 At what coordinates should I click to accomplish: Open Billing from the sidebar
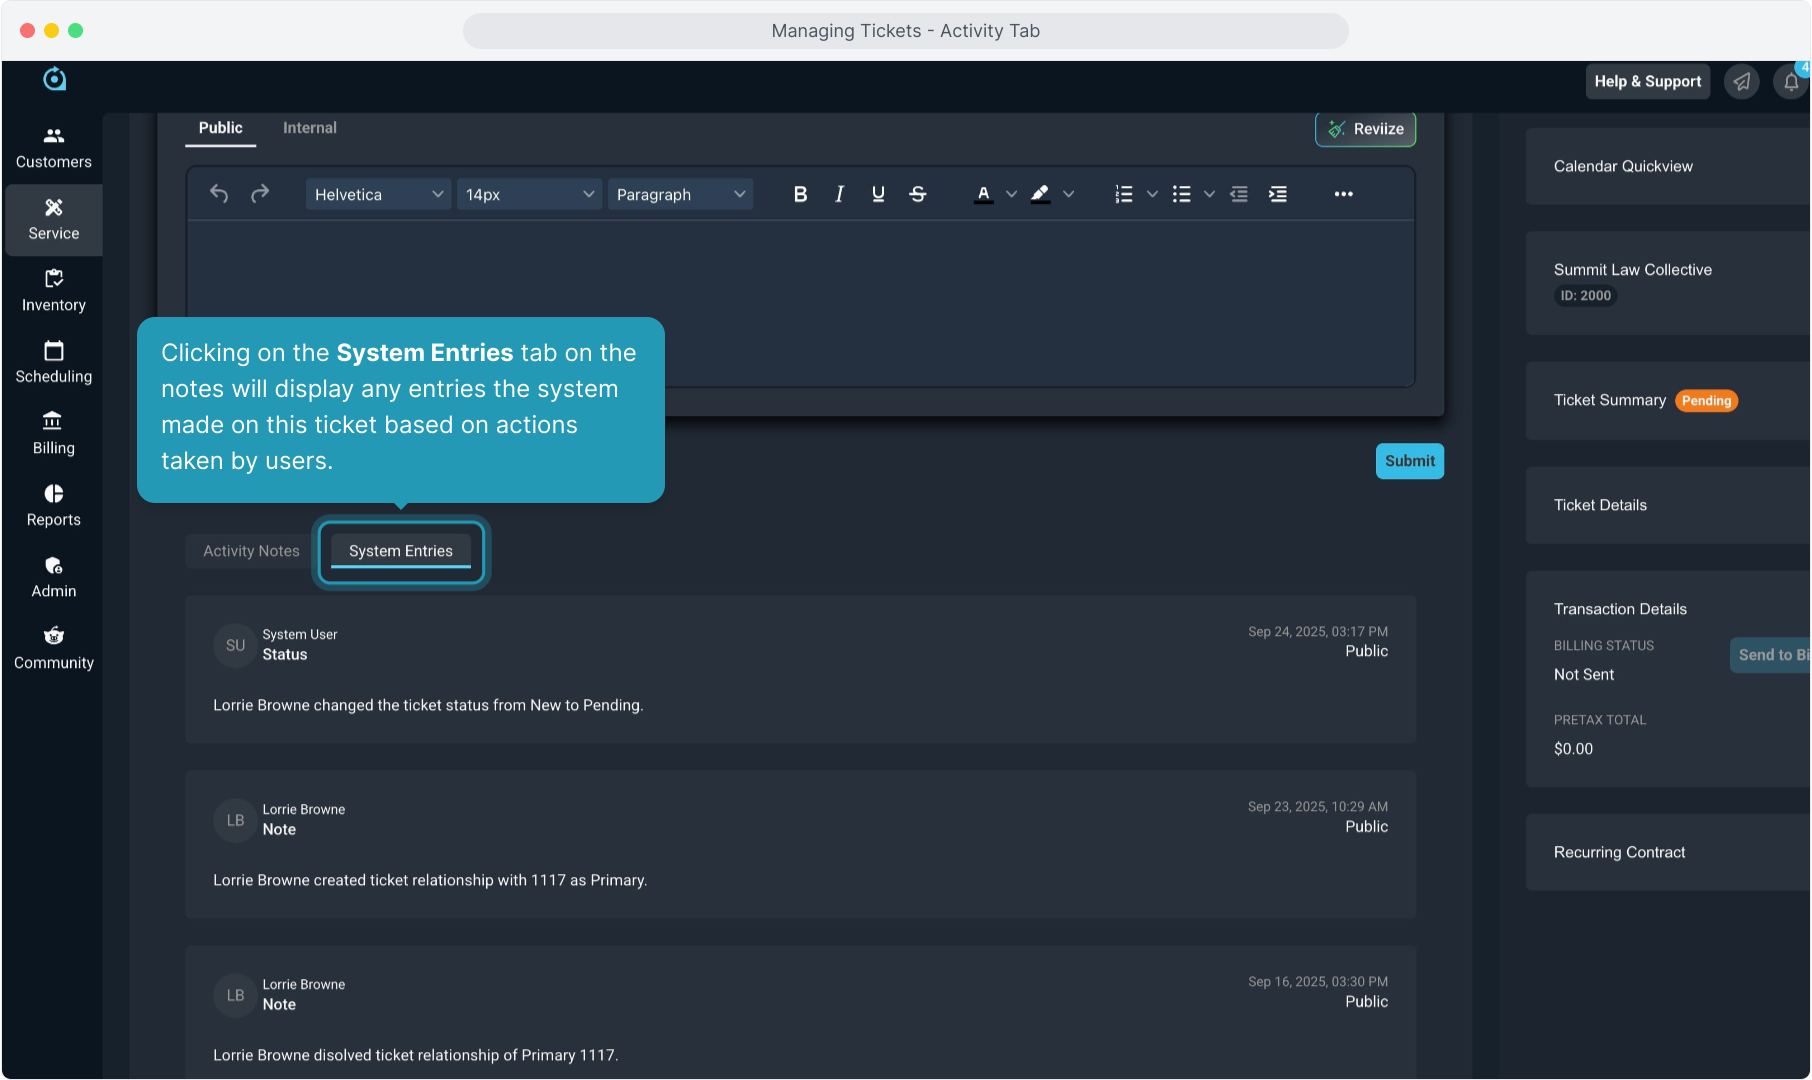tap(54, 434)
